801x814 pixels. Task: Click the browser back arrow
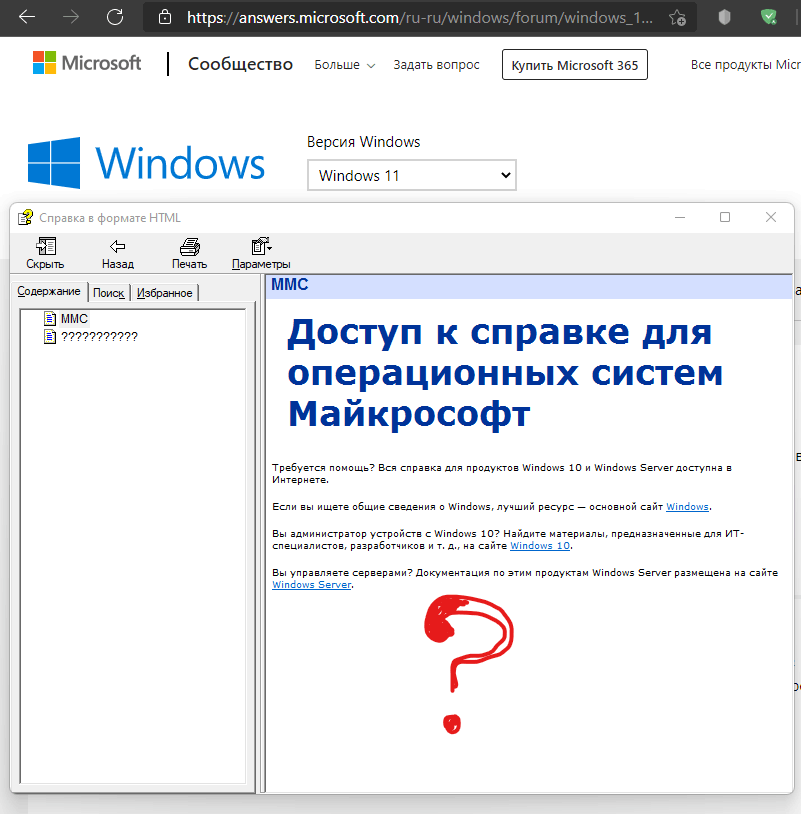(26, 17)
